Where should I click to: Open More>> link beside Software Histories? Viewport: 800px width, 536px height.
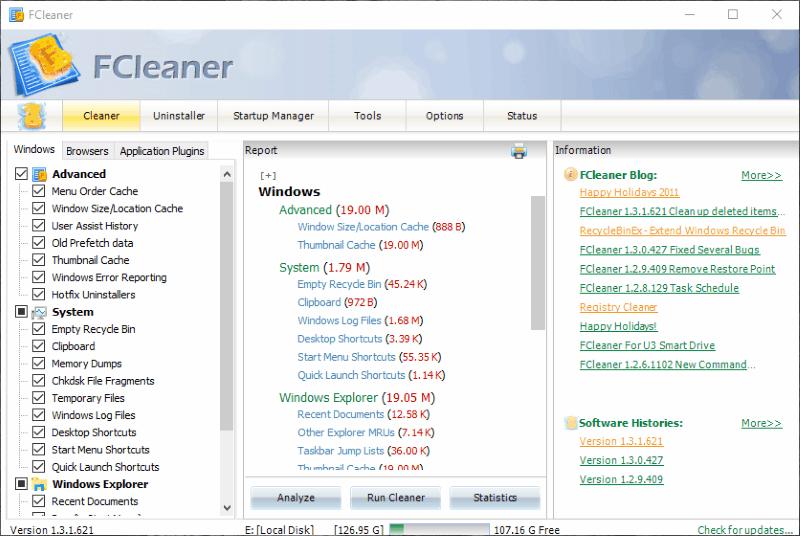pyautogui.click(x=761, y=423)
